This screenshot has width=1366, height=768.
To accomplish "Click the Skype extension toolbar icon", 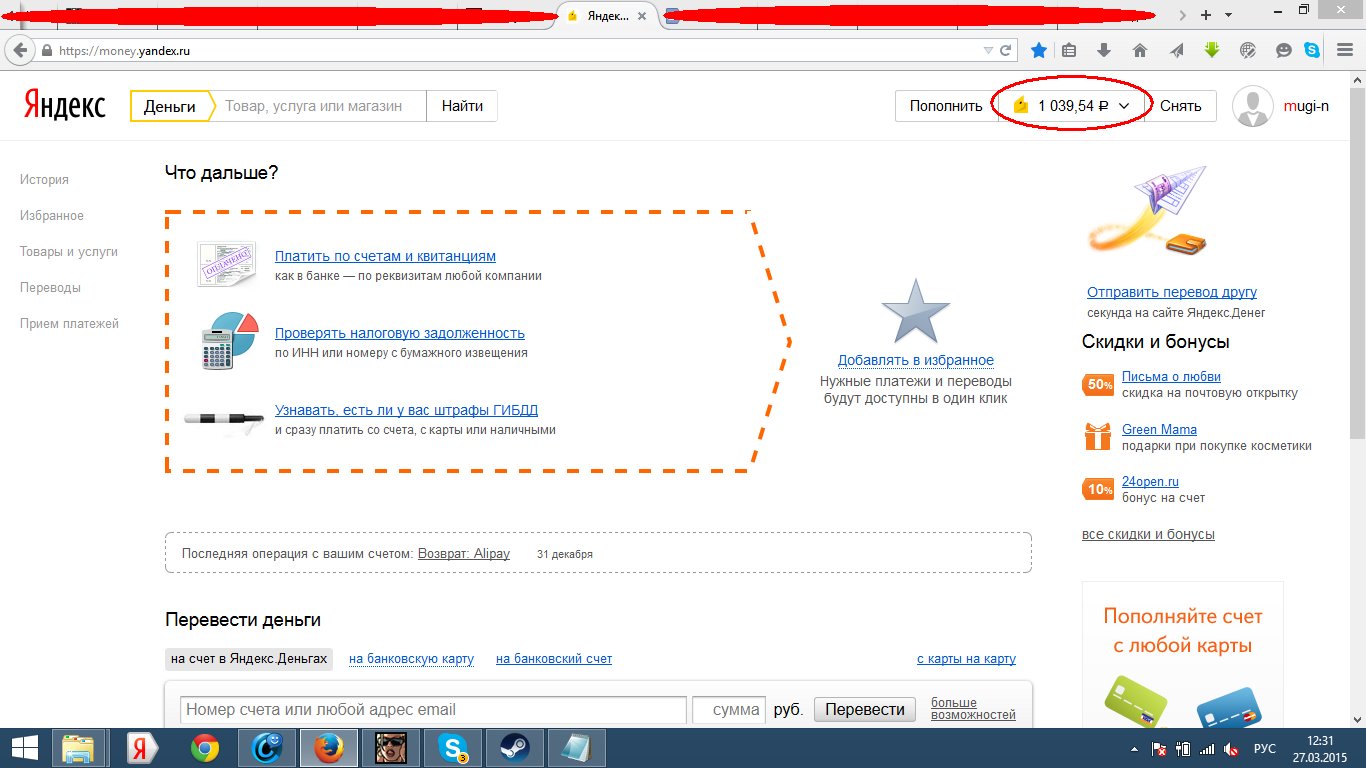I will (1310, 50).
